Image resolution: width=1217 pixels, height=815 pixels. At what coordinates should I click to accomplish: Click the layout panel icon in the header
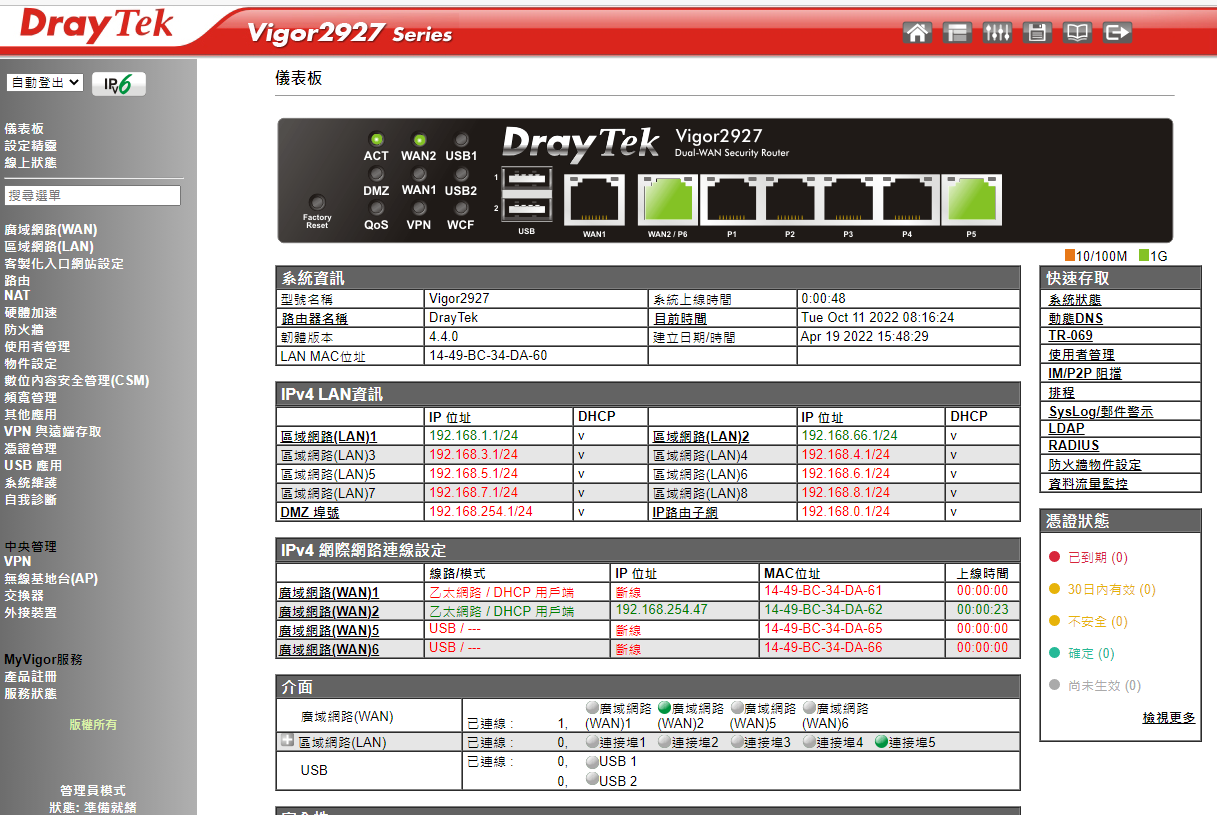(x=957, y=33)
